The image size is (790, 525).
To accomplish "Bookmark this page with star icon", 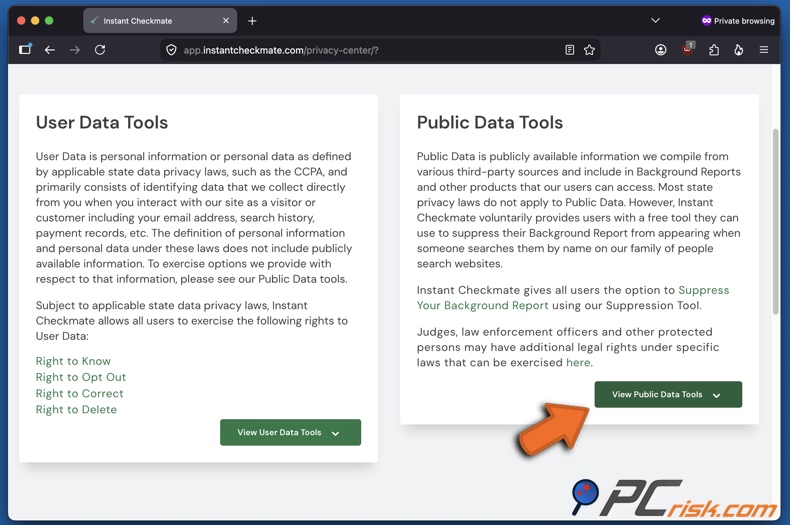I will click(589, 50).
